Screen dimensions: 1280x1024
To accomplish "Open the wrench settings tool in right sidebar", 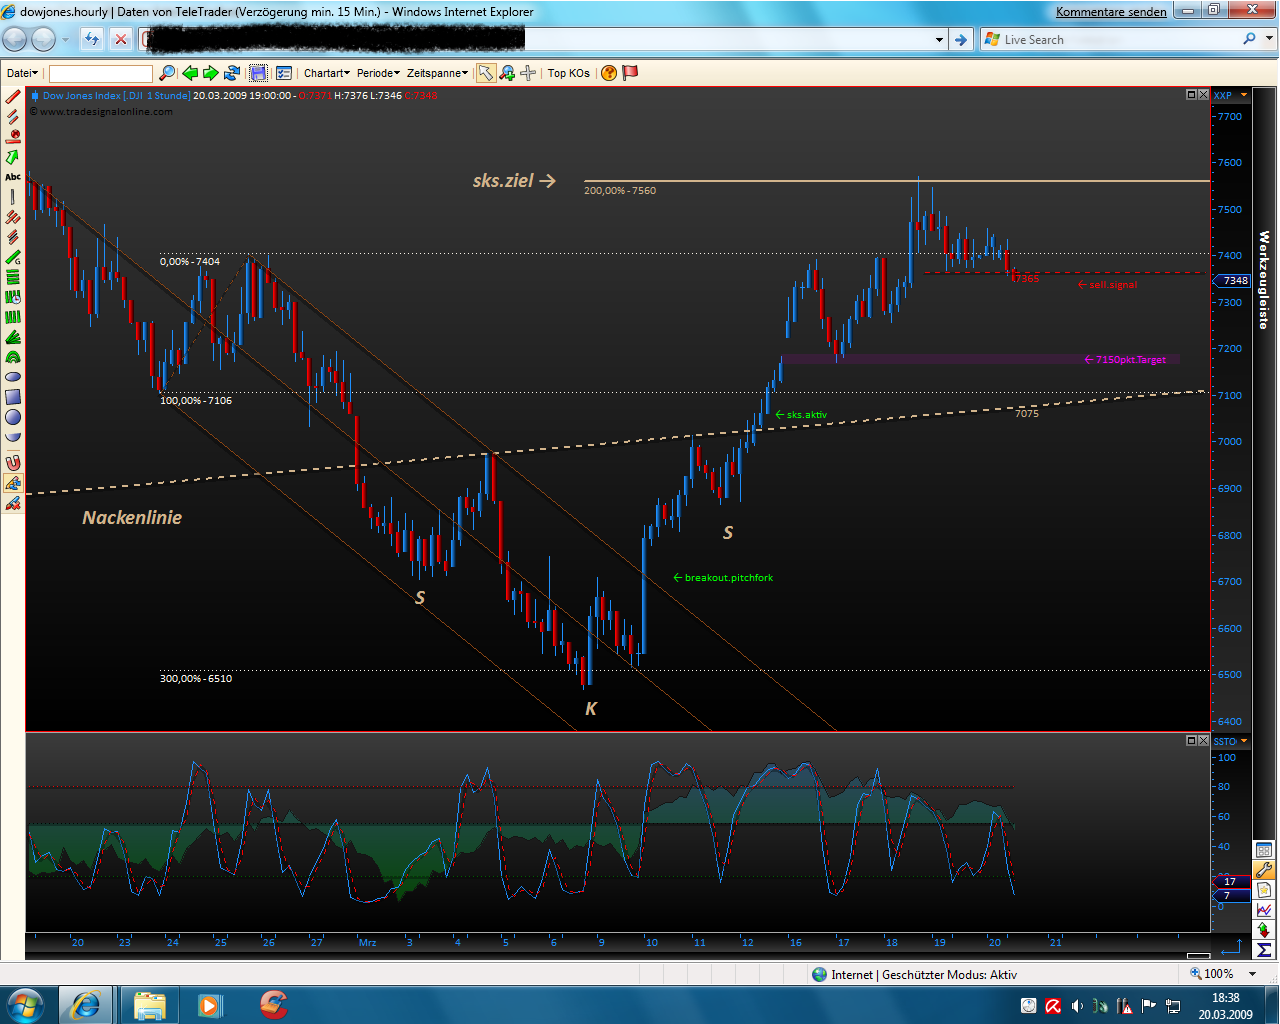I will (1264, 870).
